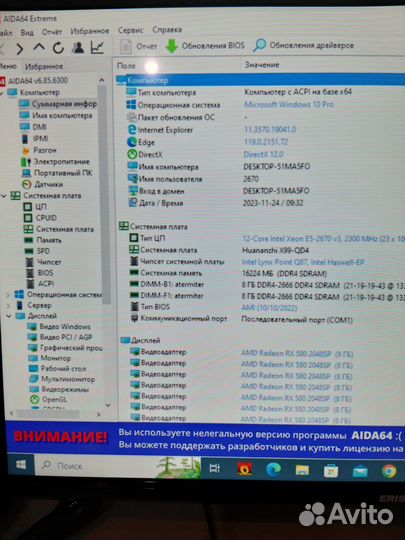This screenshot has width=405, height=540.
Task: Select the OpenGL tree item
Action: click(54, 400)
